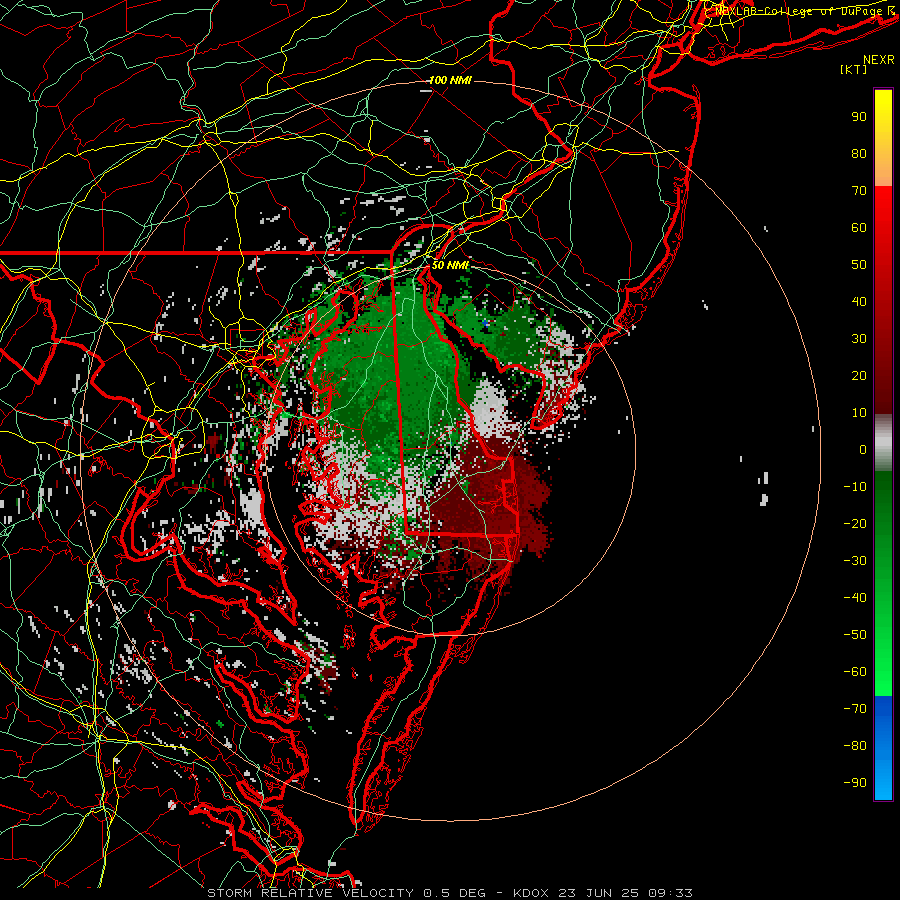Select the 50 NMI range ring label

point(450,265)
